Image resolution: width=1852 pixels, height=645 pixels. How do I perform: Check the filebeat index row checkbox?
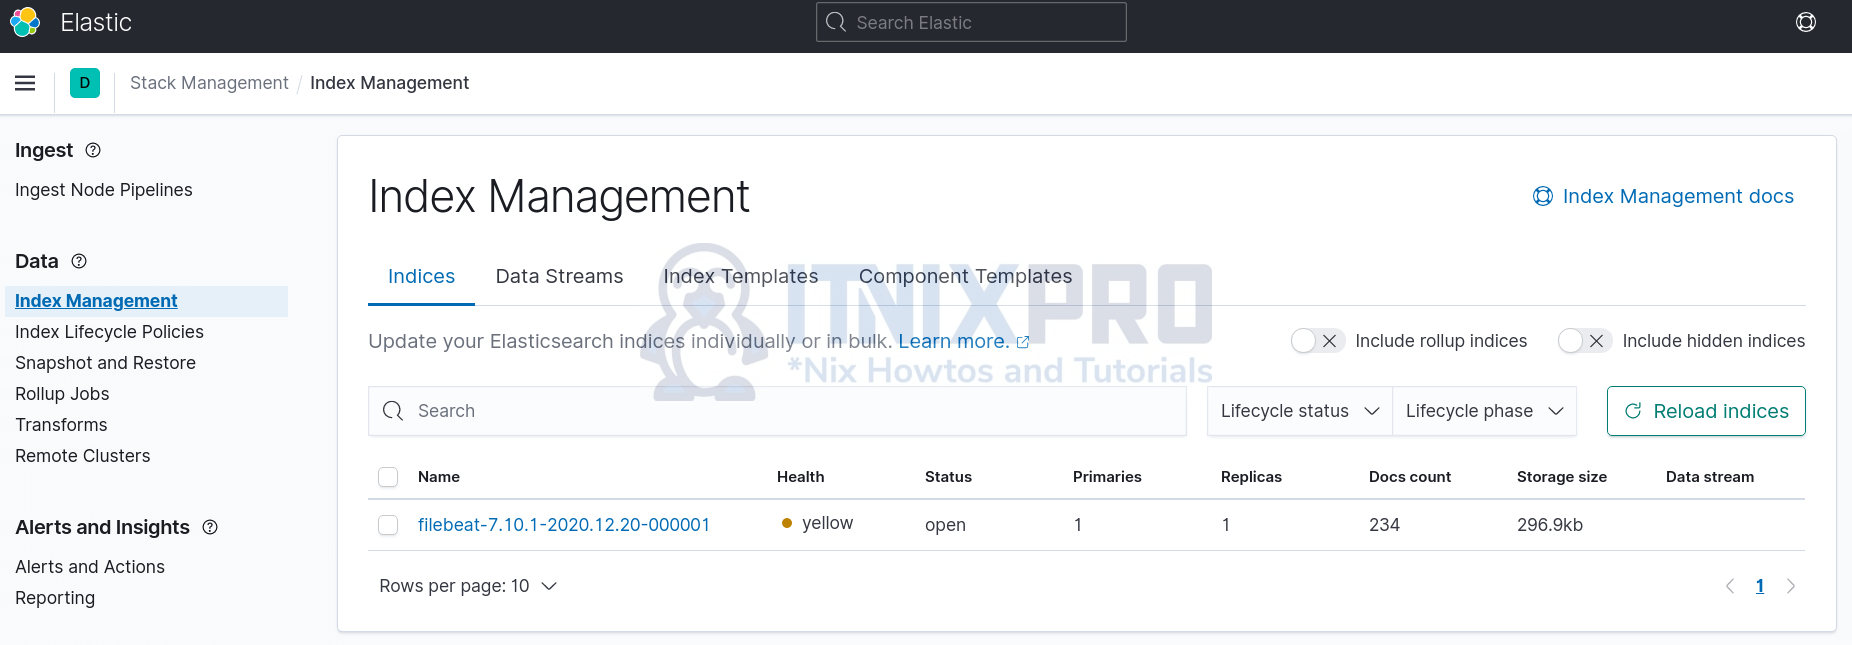coord(388,525)
